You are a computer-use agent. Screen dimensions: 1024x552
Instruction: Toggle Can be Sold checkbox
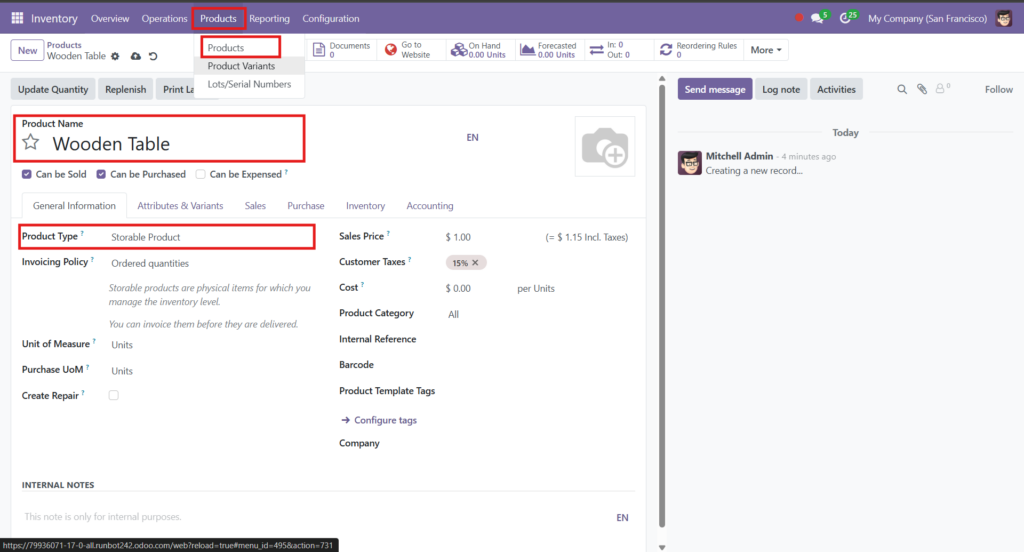tap(27, 174)
